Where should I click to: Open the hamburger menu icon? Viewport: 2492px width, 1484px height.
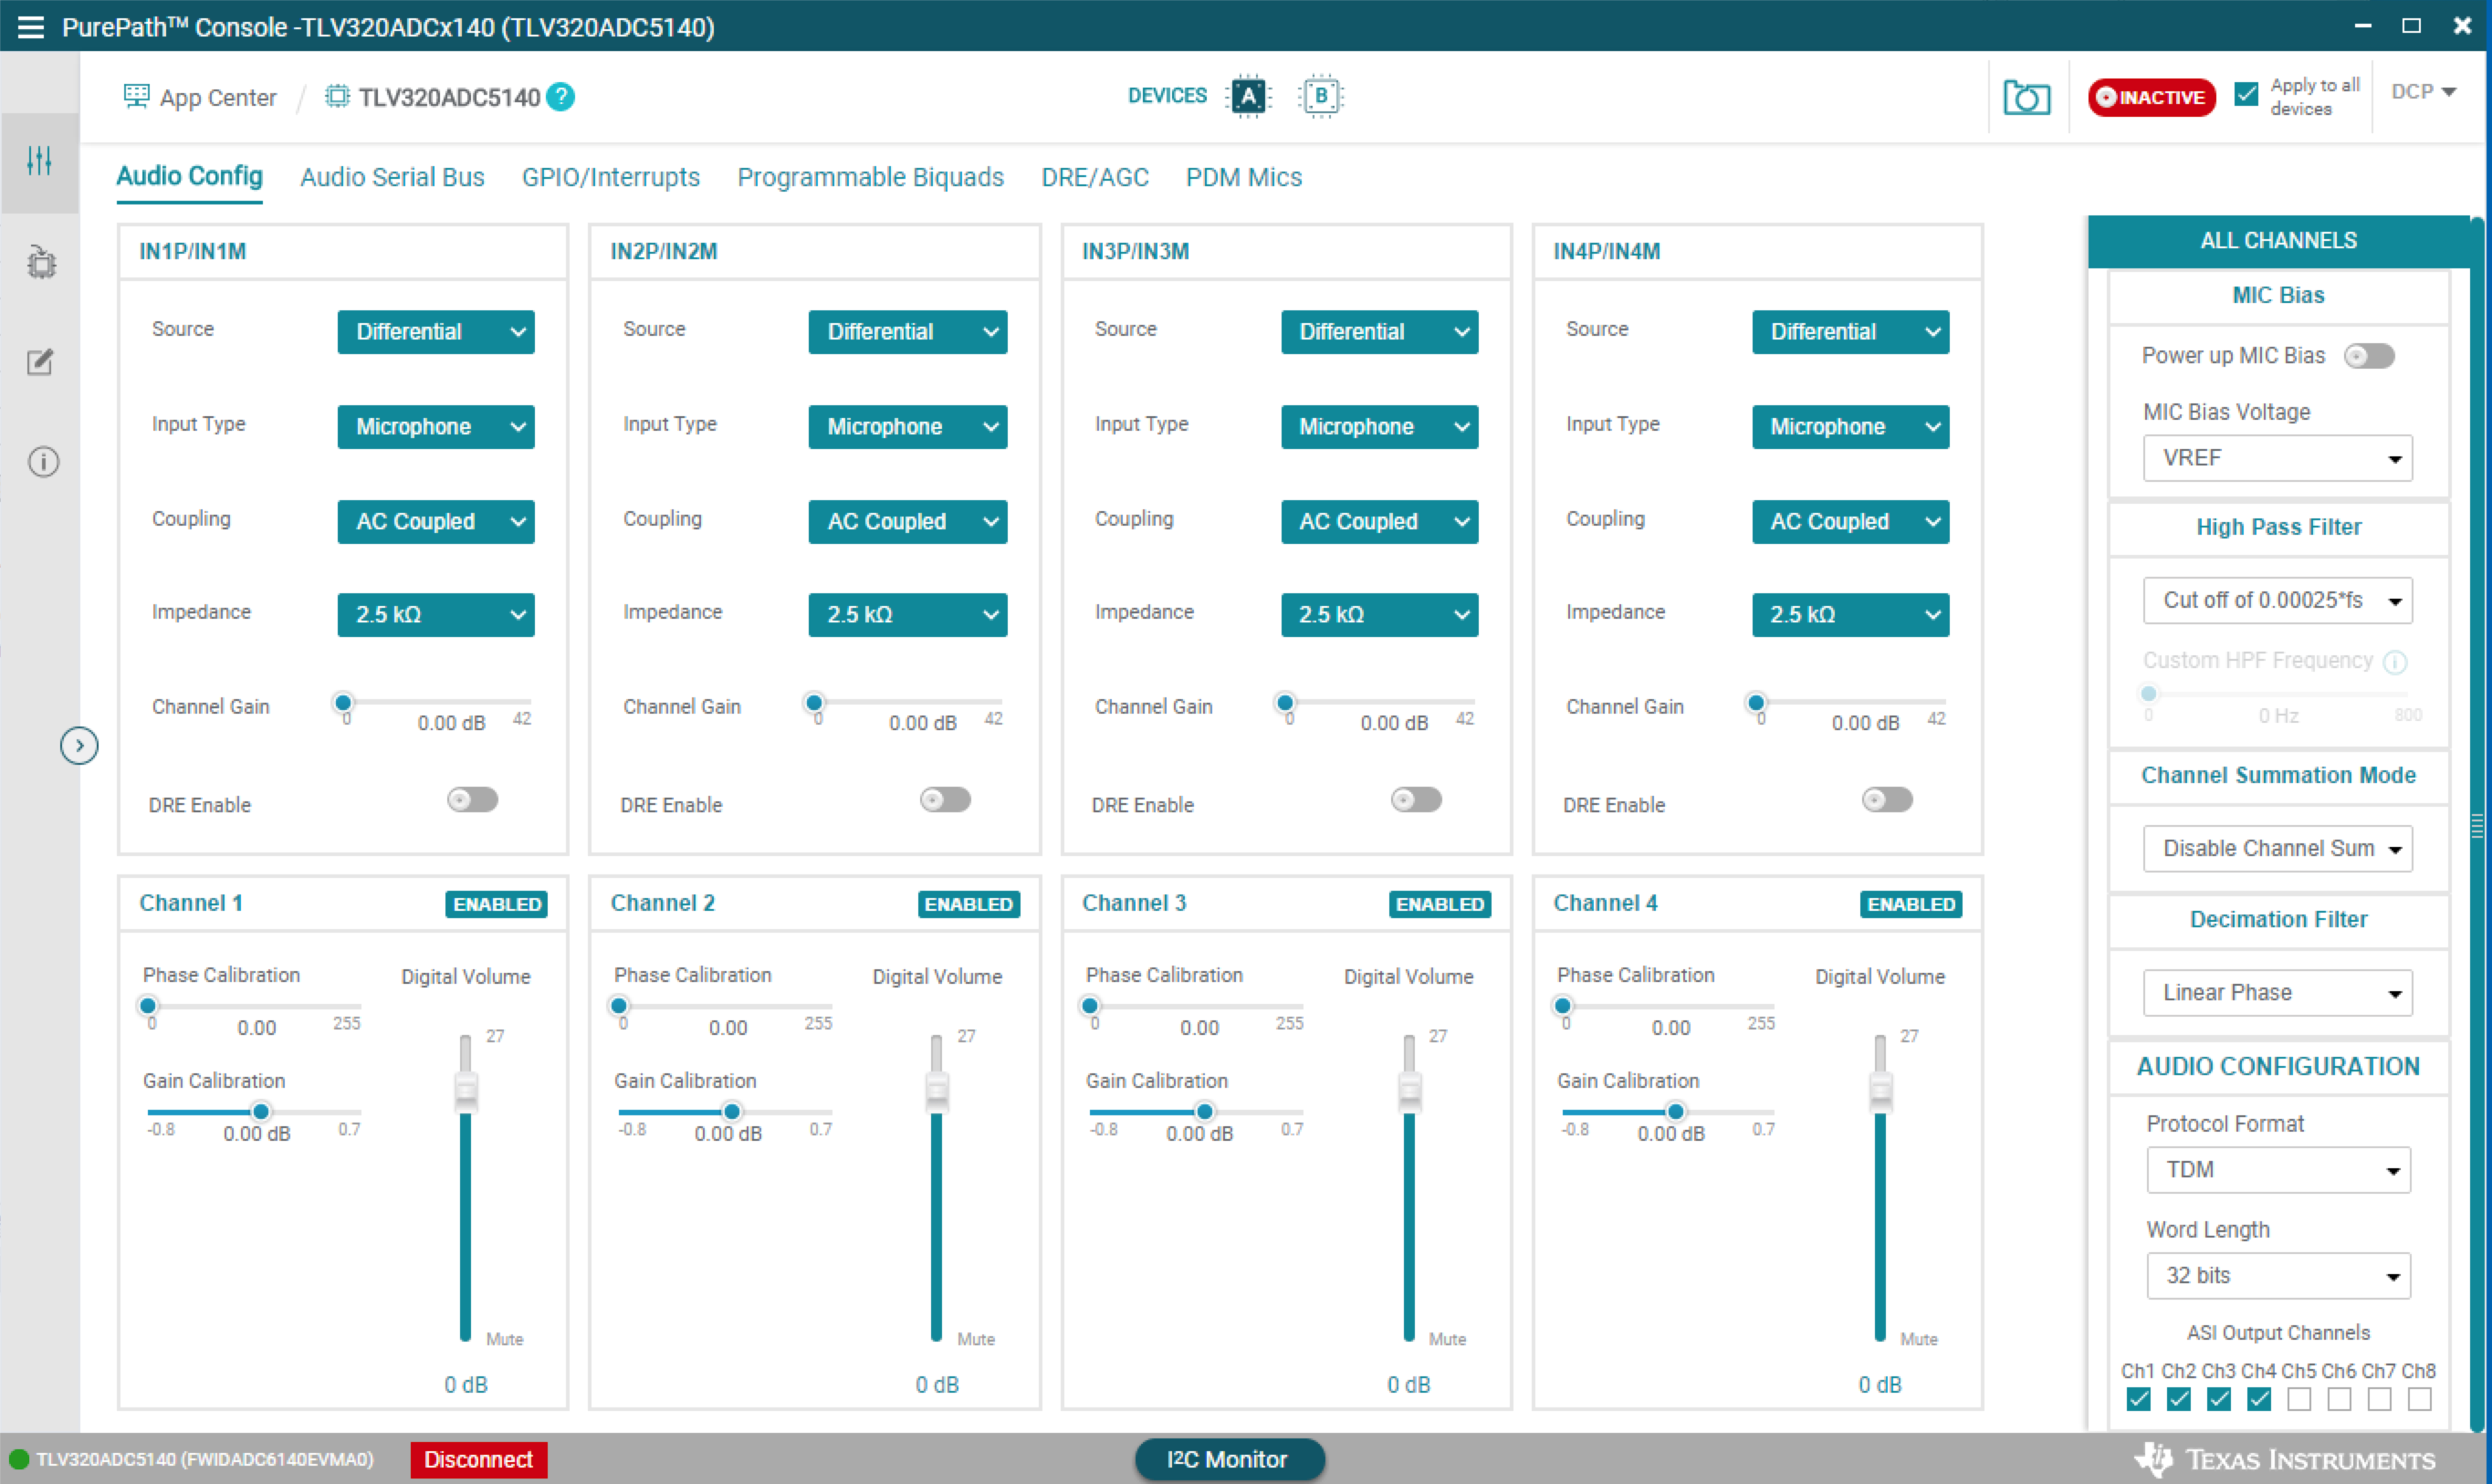pos(31,27)
